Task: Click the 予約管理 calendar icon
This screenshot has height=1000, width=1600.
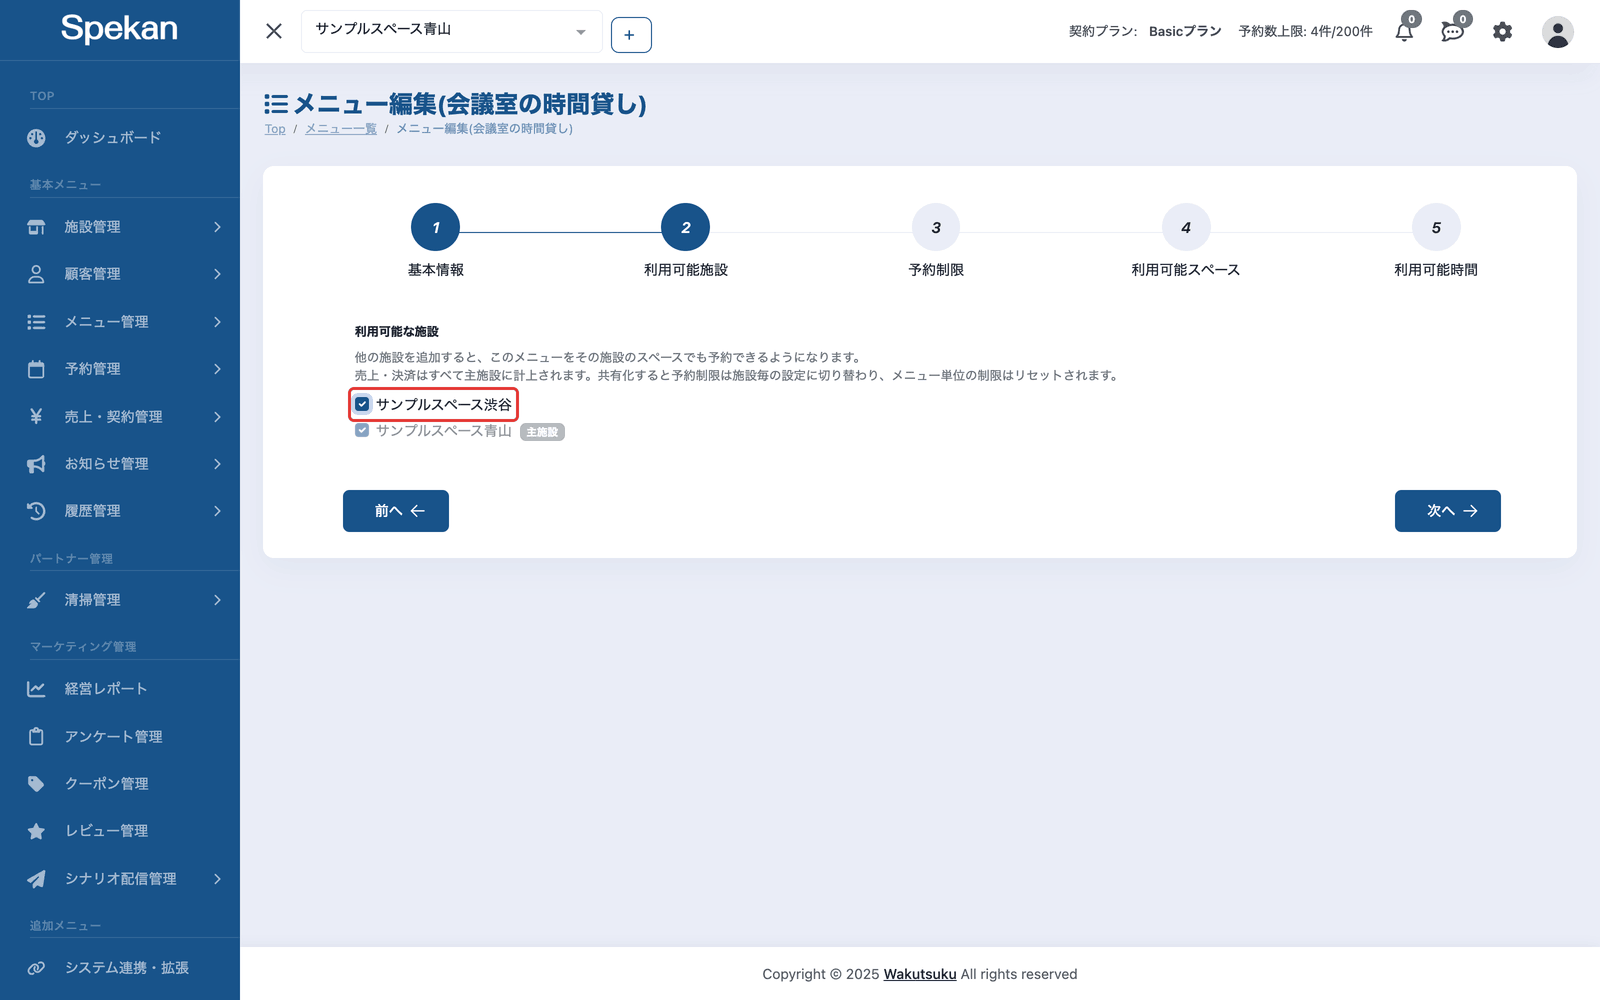Action: [x=36, y=369]
